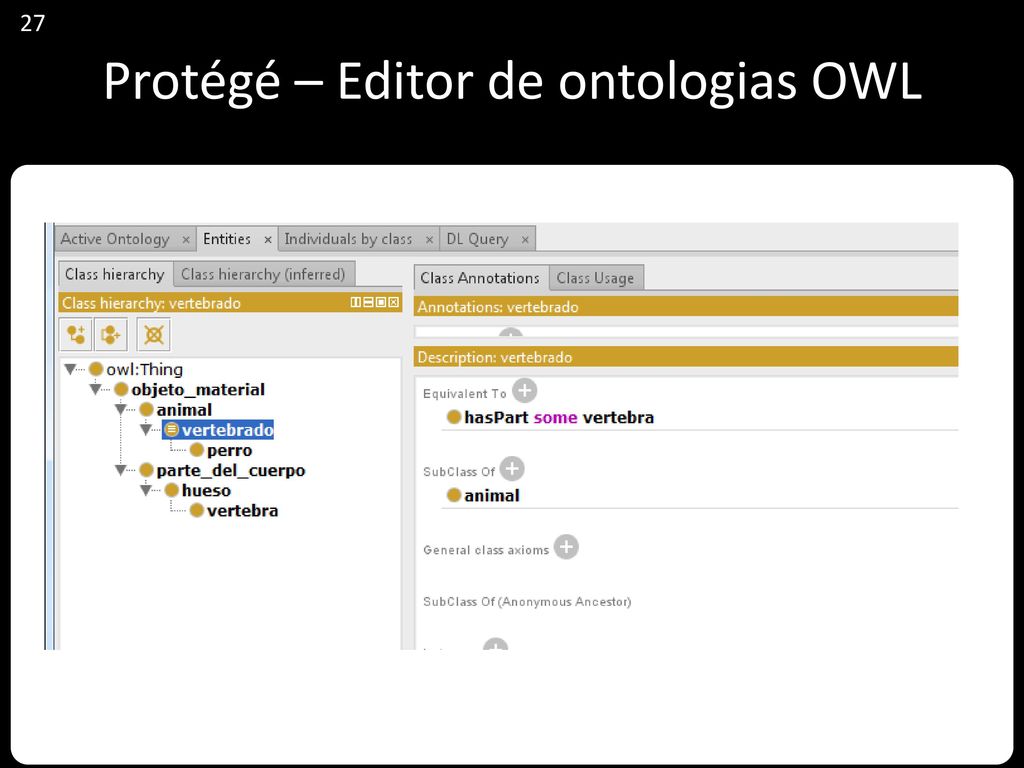Screen dimensions: 1024x768
Task: Open the Class Usage tab
Action: click(x=595, y=278)
